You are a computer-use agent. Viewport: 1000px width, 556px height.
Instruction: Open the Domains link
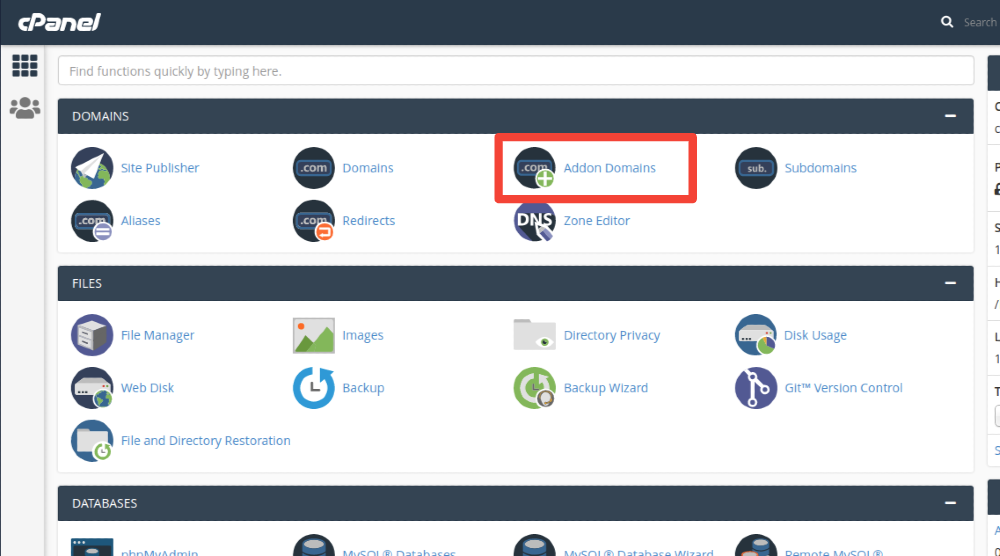click(x=368, y=168)
